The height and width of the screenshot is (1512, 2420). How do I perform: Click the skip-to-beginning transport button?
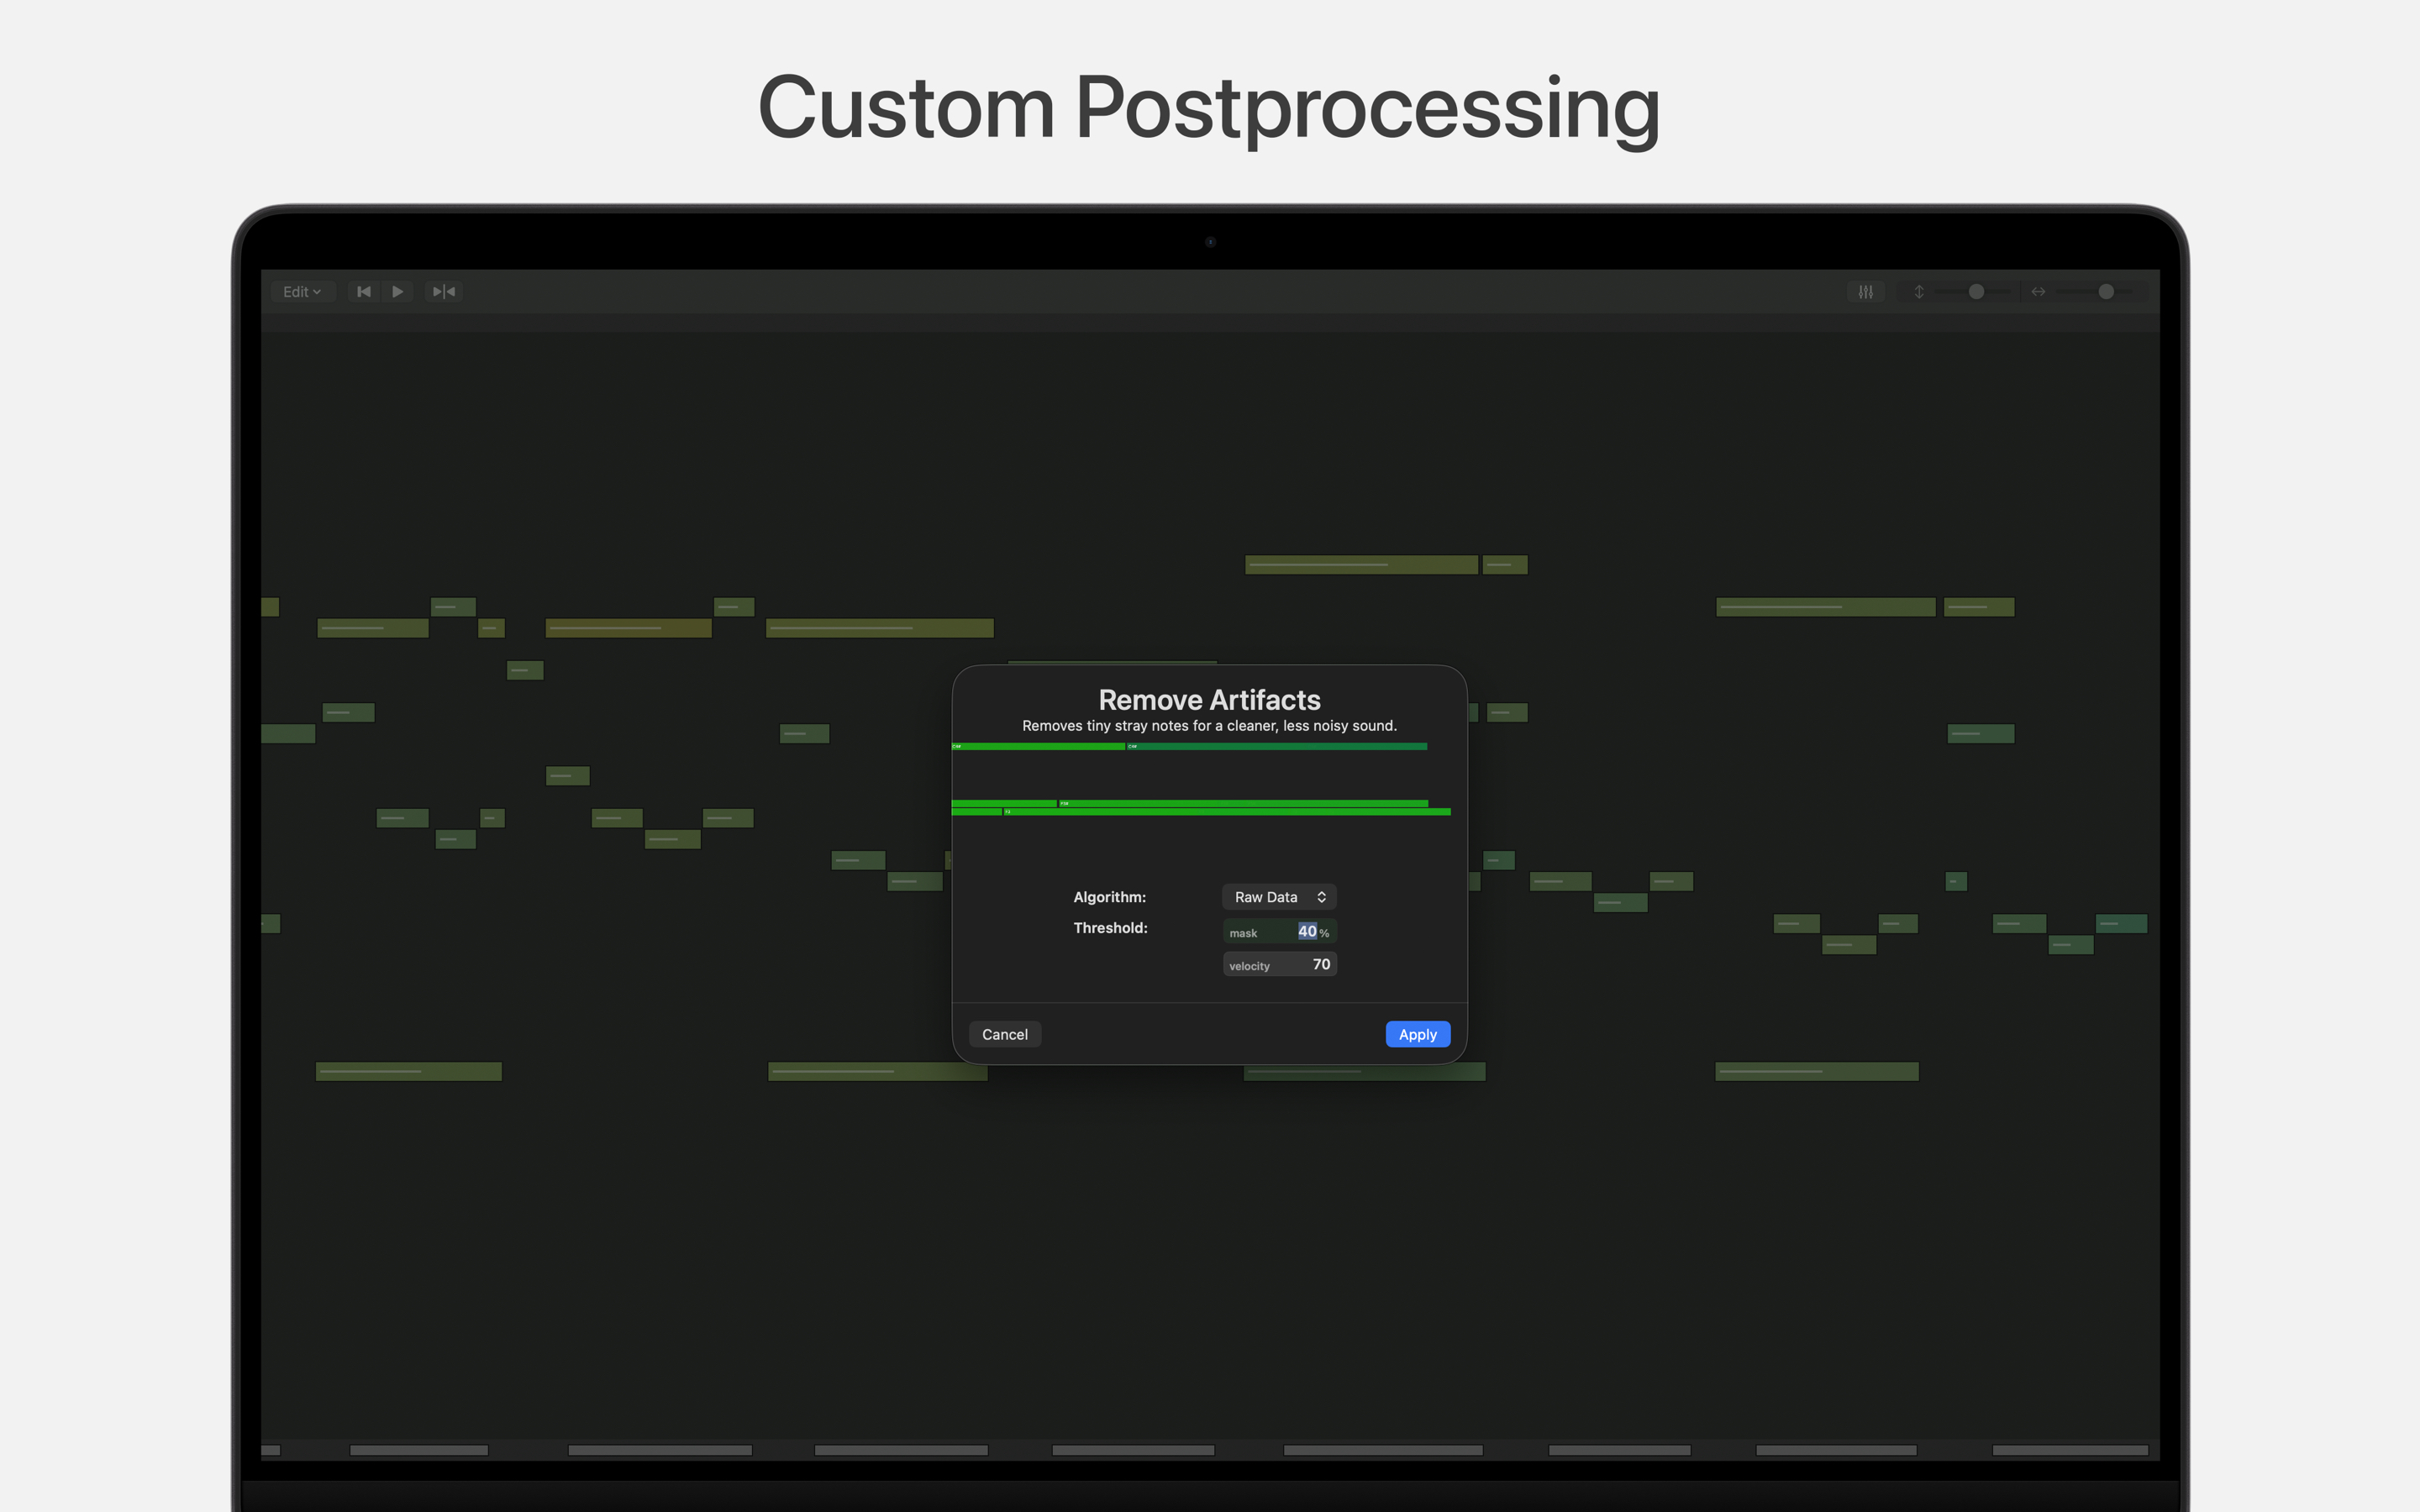pos(364,292)
